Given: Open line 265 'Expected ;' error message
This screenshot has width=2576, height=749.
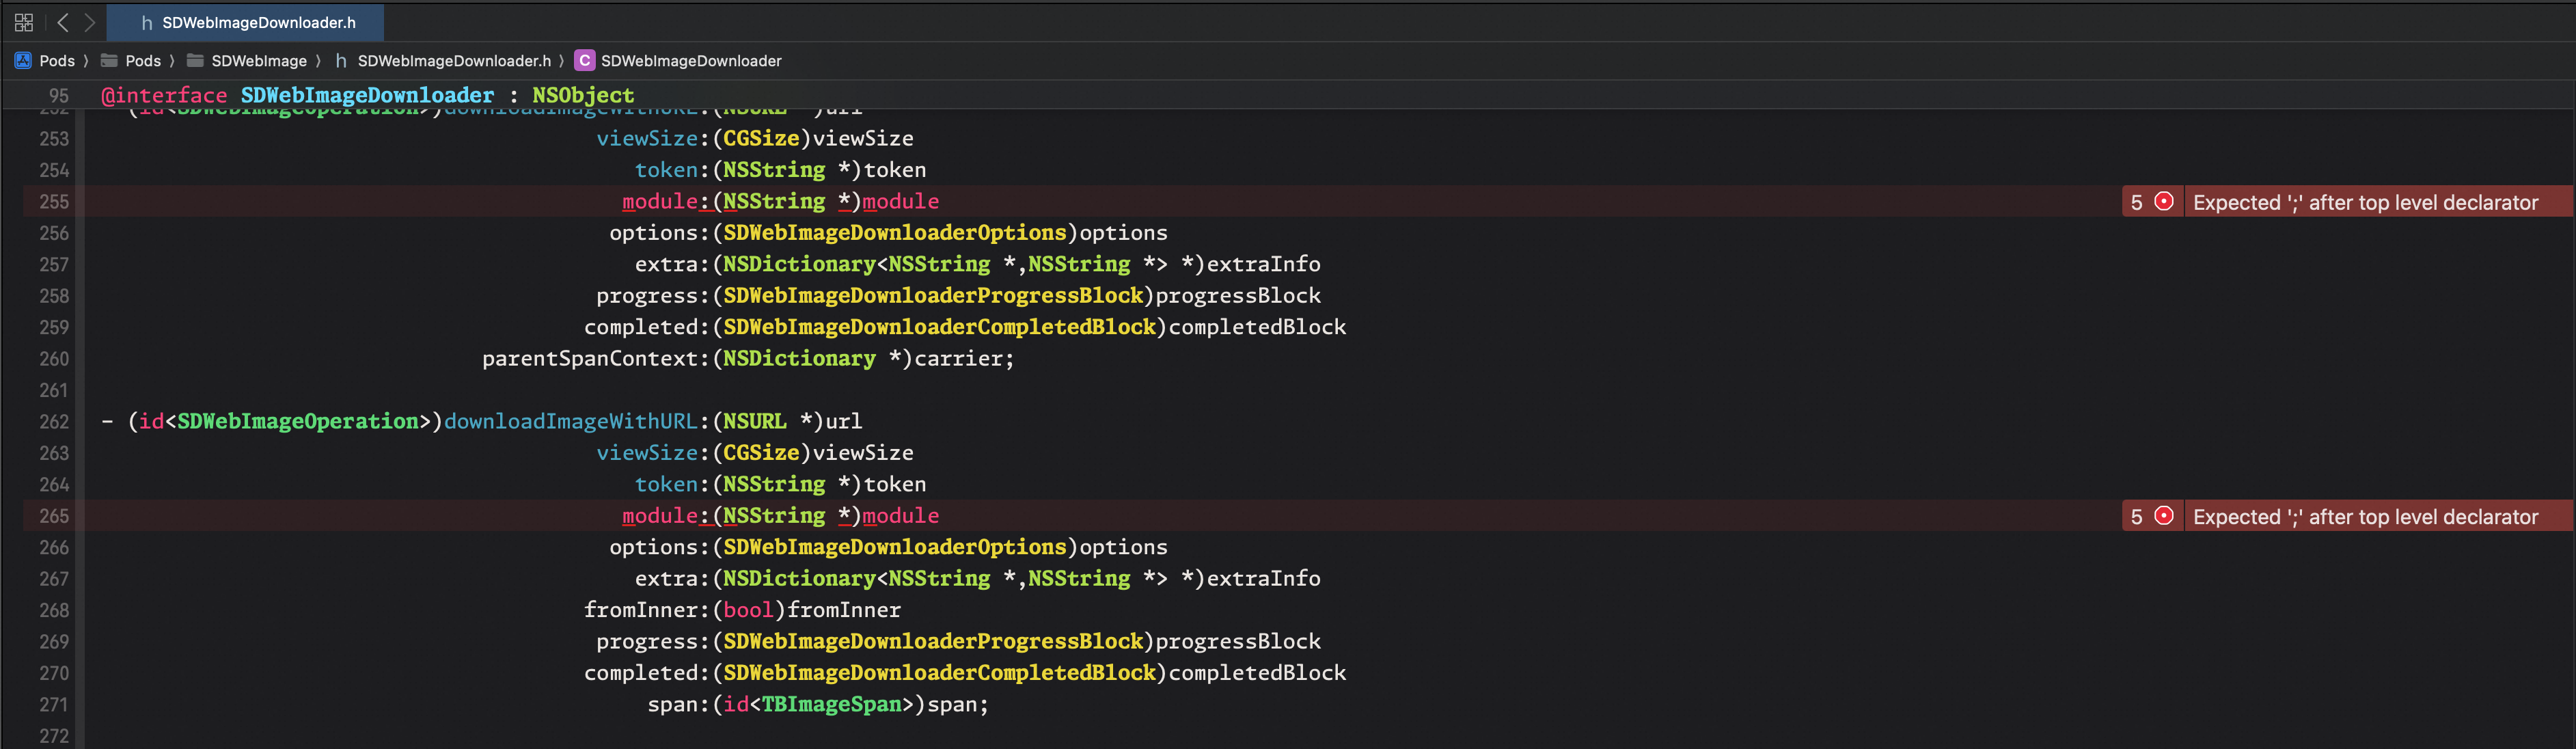Looking at the screenshot, I should [x=2364, y=516].
